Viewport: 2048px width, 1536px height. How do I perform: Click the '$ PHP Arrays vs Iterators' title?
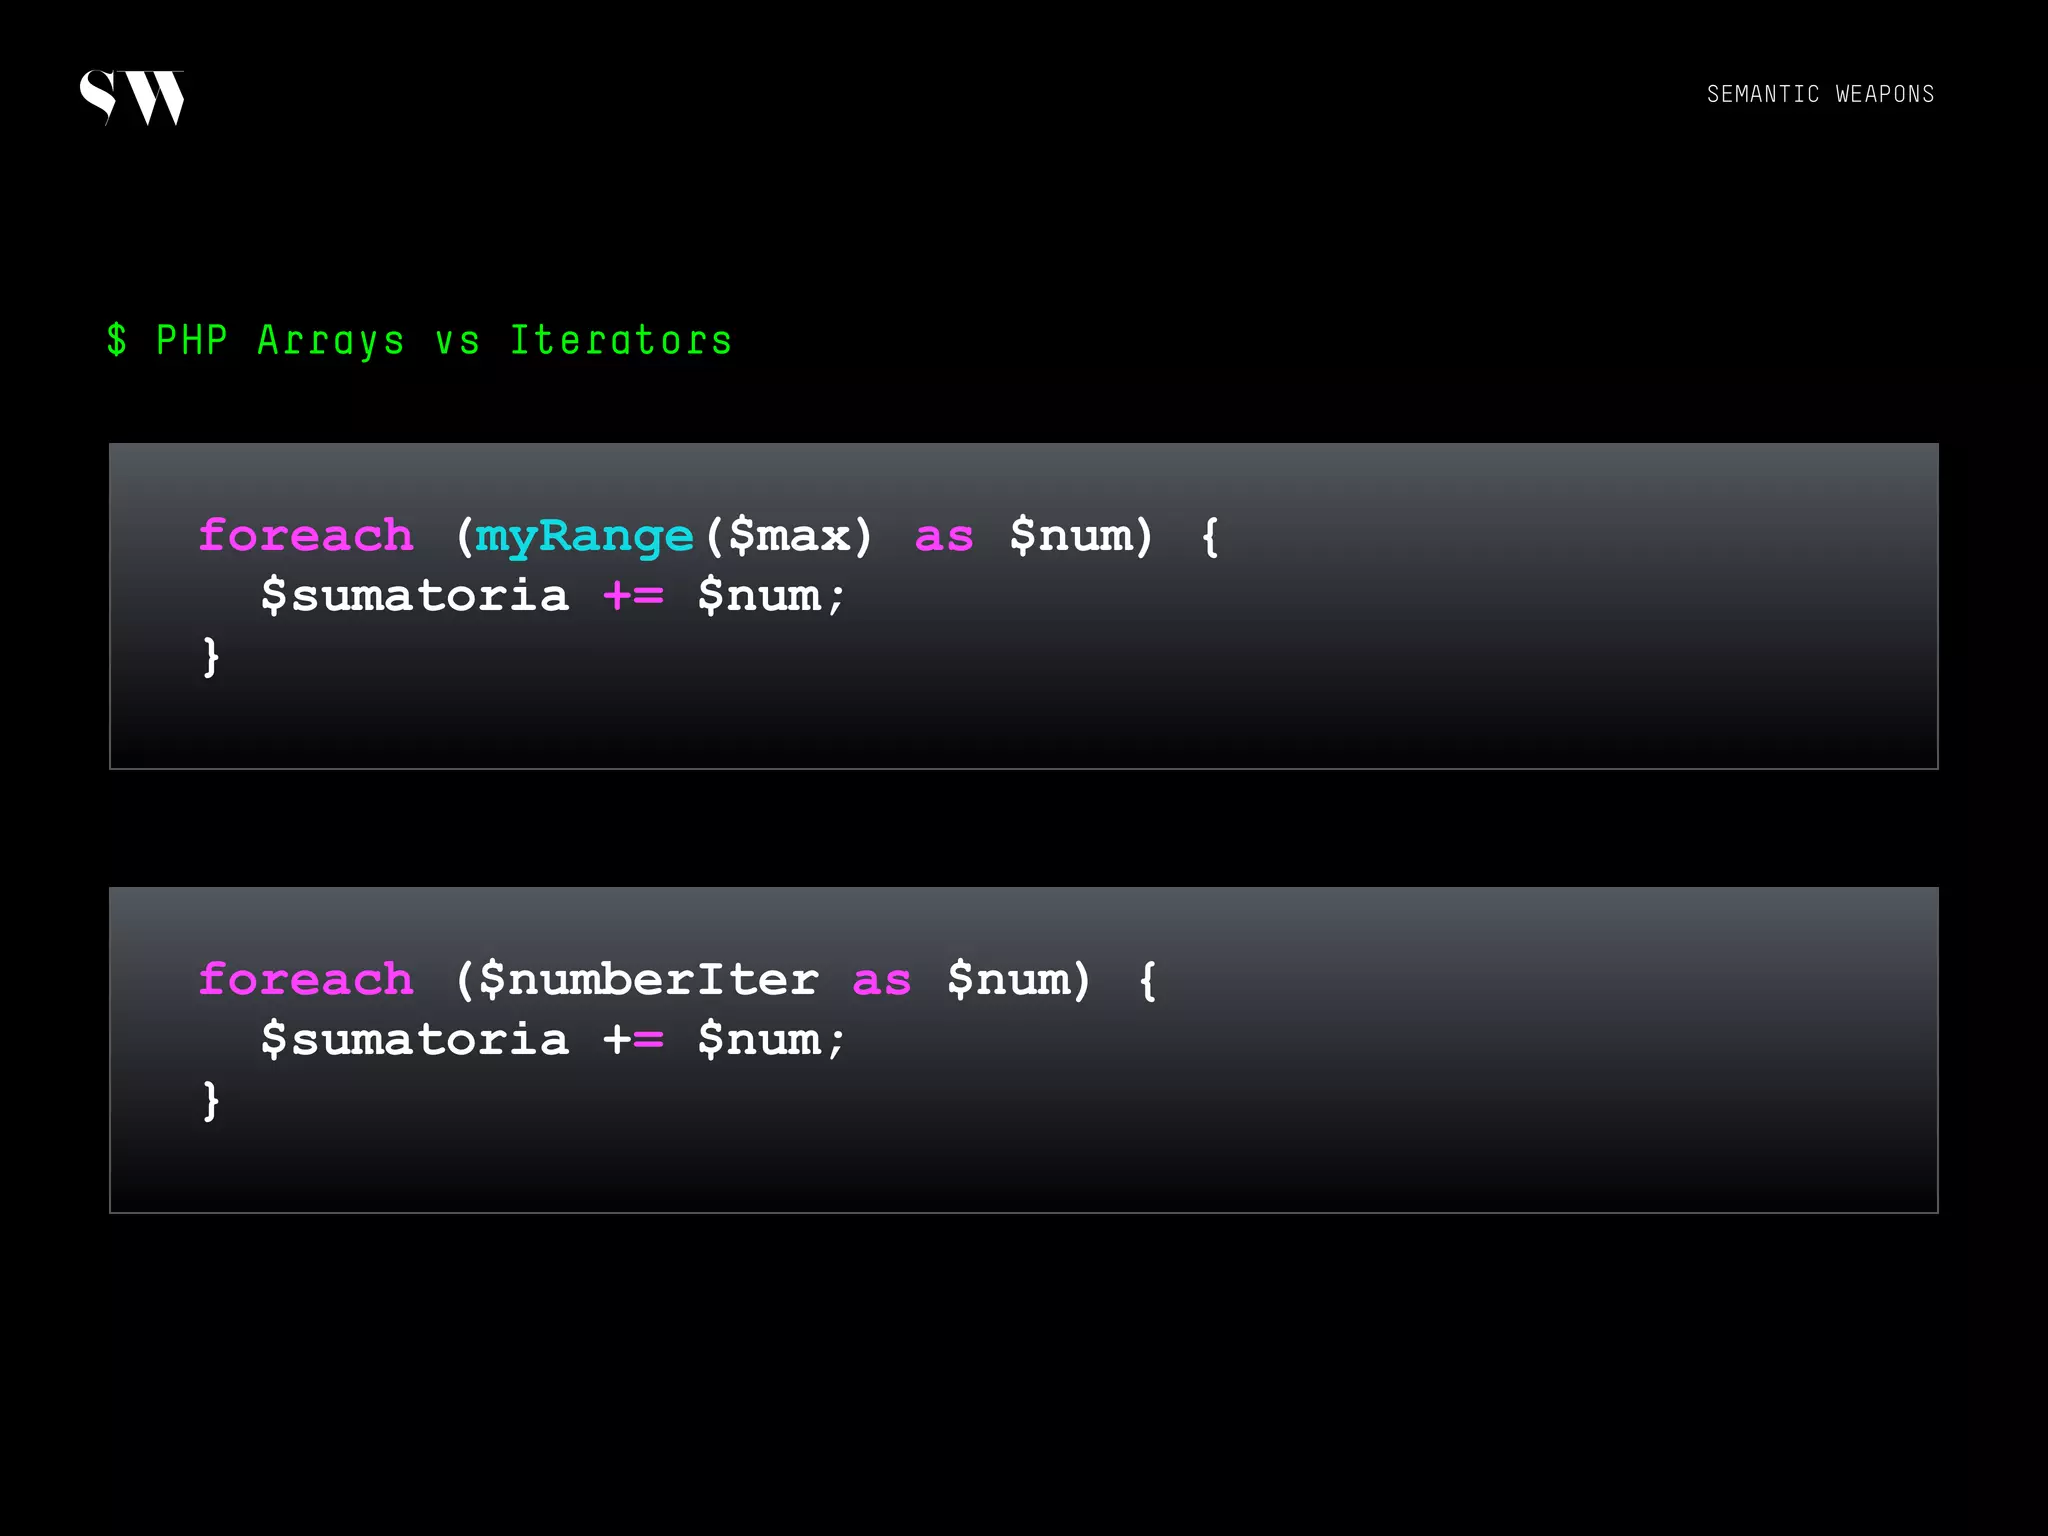pyautogui.click(x=420, y=340)
